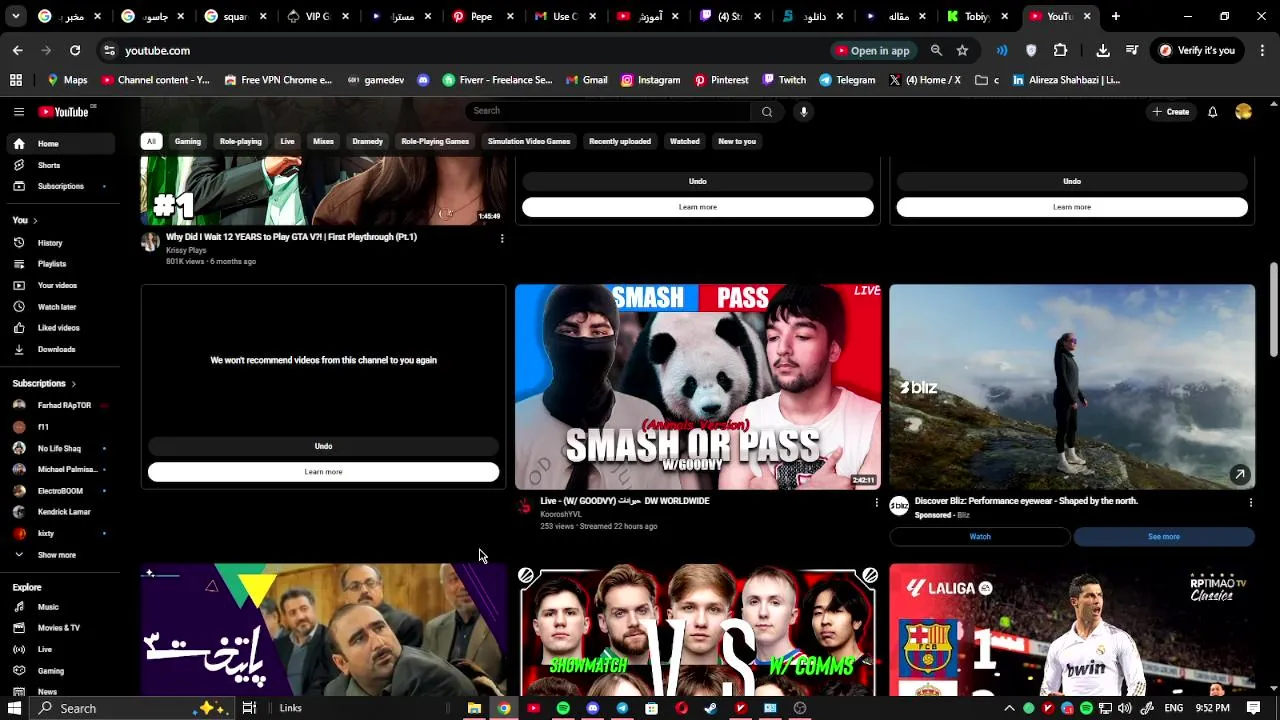This screenshot has height=720, width=1280.
Task: Open the media controls icon in the toolbar
Action: tap(1132, 50)
